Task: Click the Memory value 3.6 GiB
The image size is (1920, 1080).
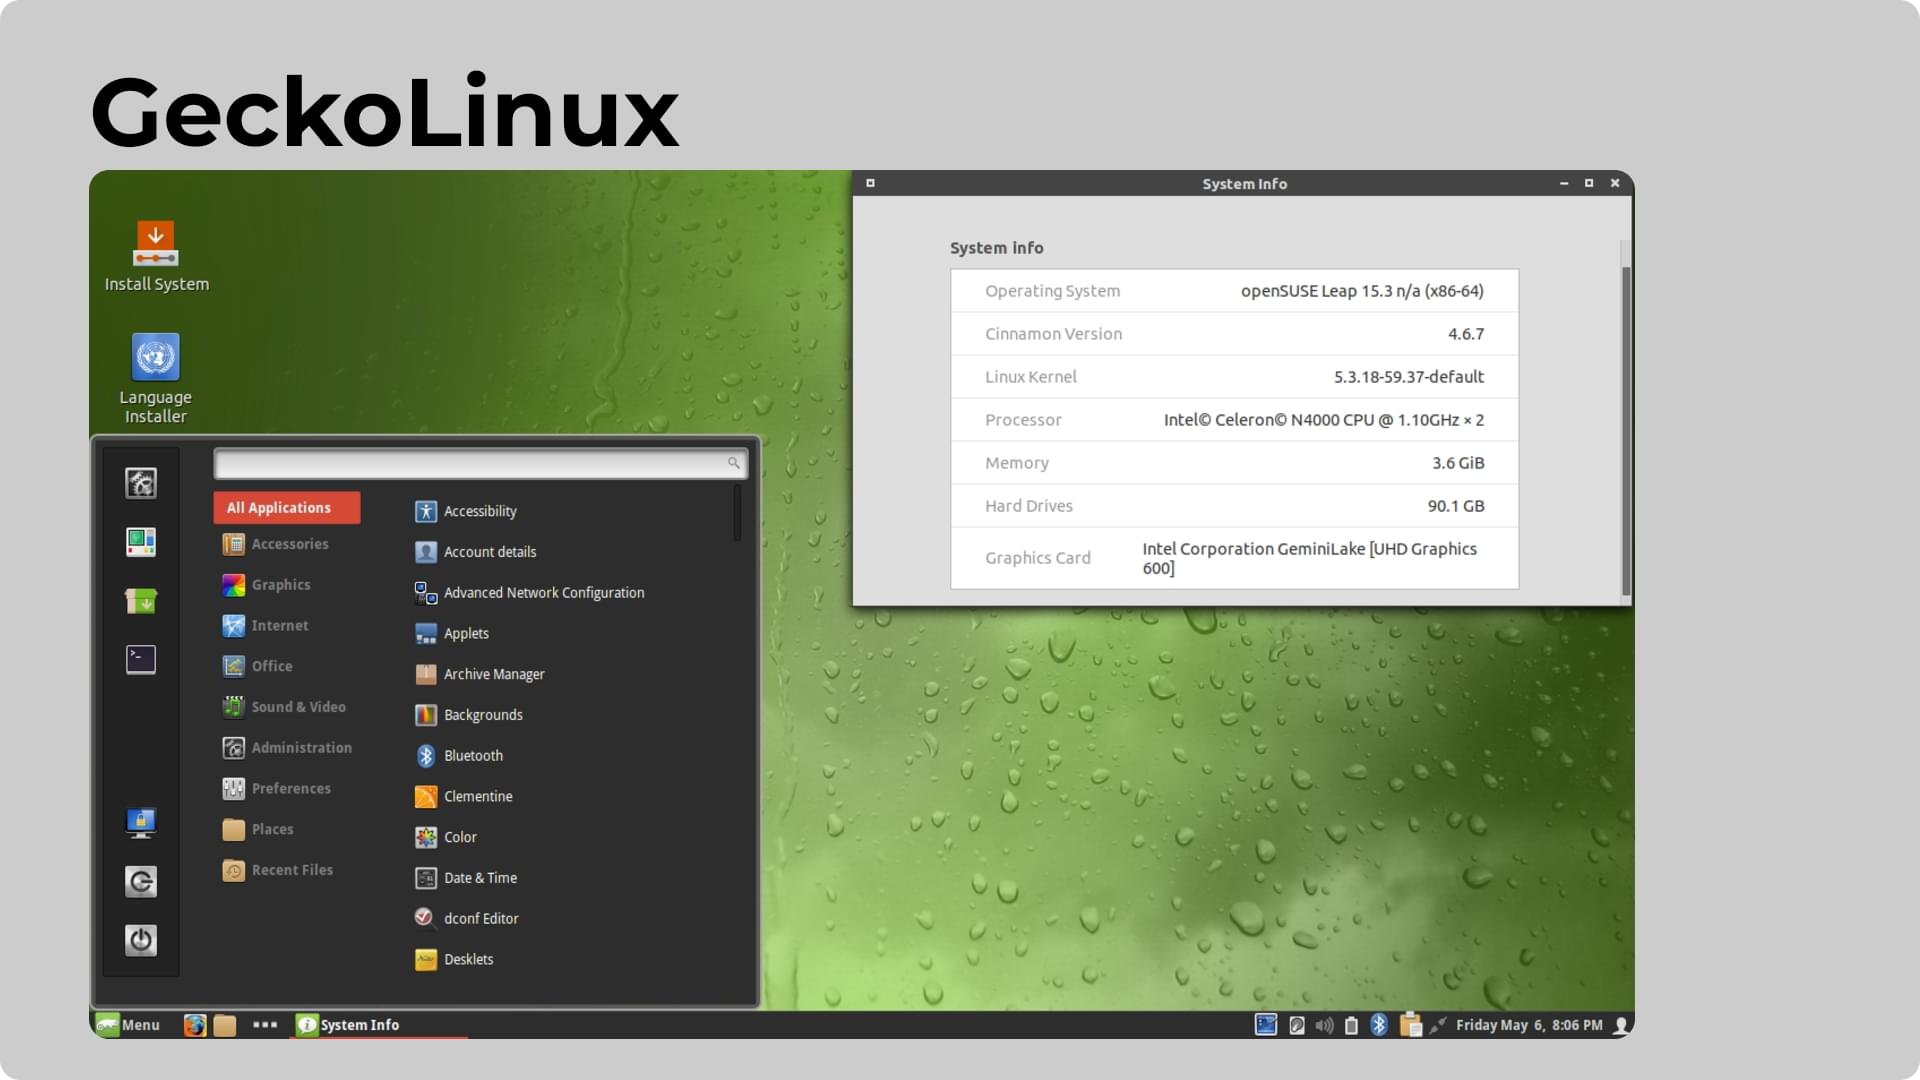Action: pyautogui.click(x=1458, y=463)
